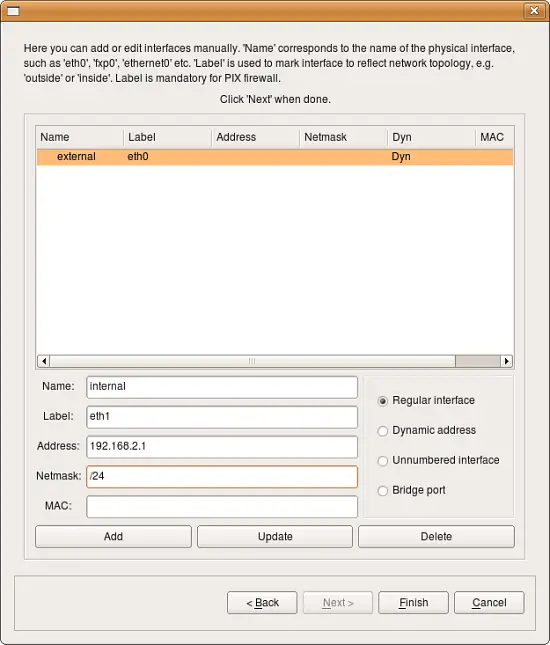The height and width of the screenshot is (645, 550).
Task: Click the MAC column header
Action: pyautogui.click(x=495, y=137)
